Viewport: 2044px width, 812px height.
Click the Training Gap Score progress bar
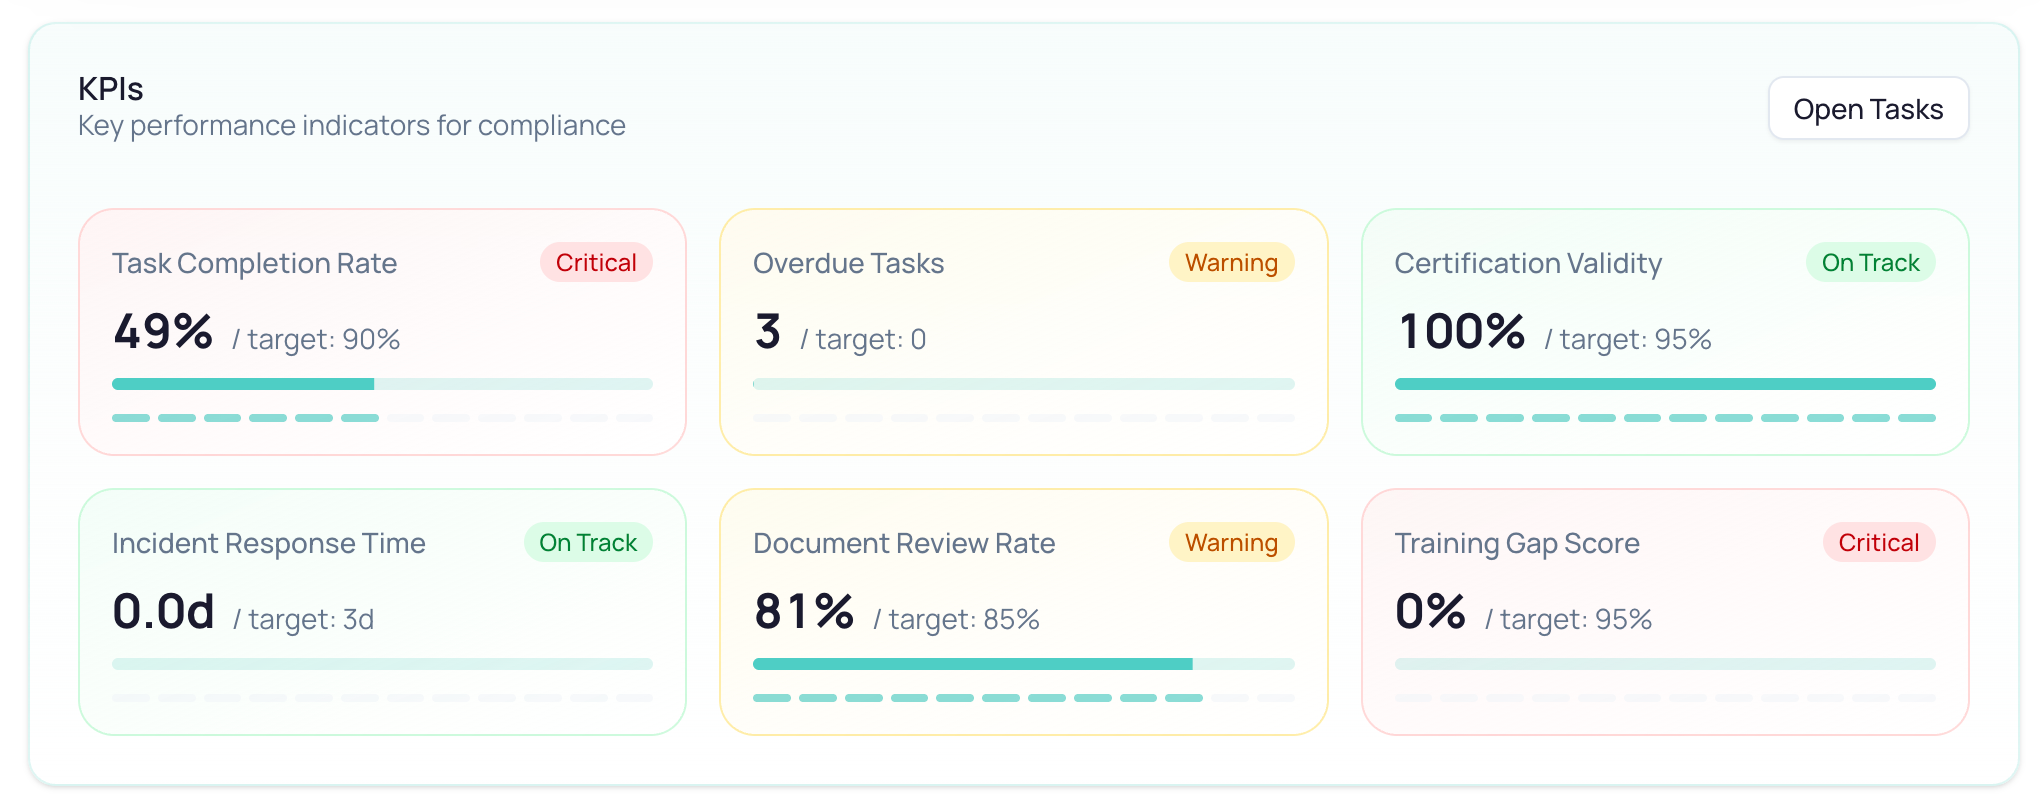point(1665,664)
